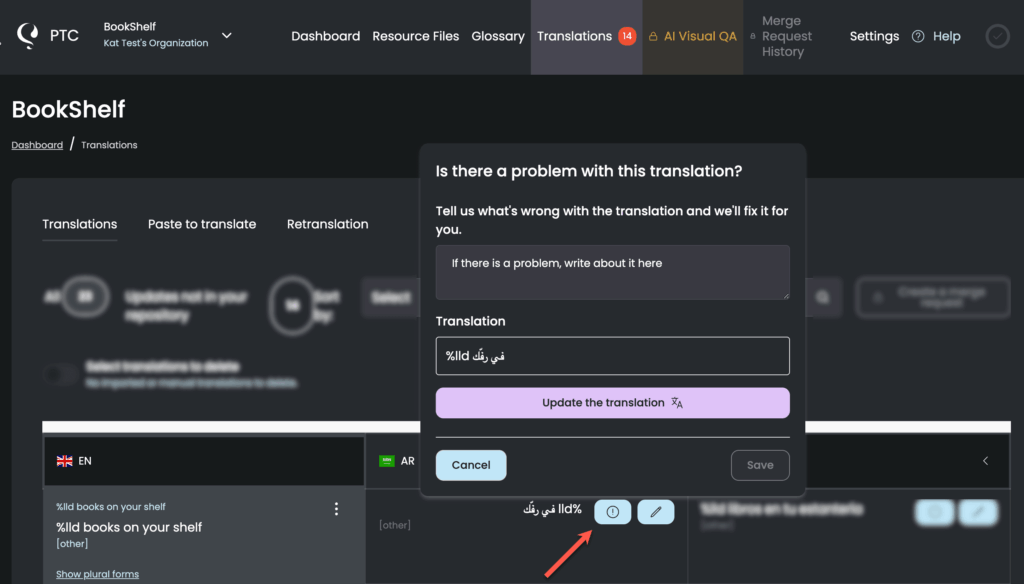Click the translate icon in Update button
The image size is (1024, 584).
(x=677, y=403)
